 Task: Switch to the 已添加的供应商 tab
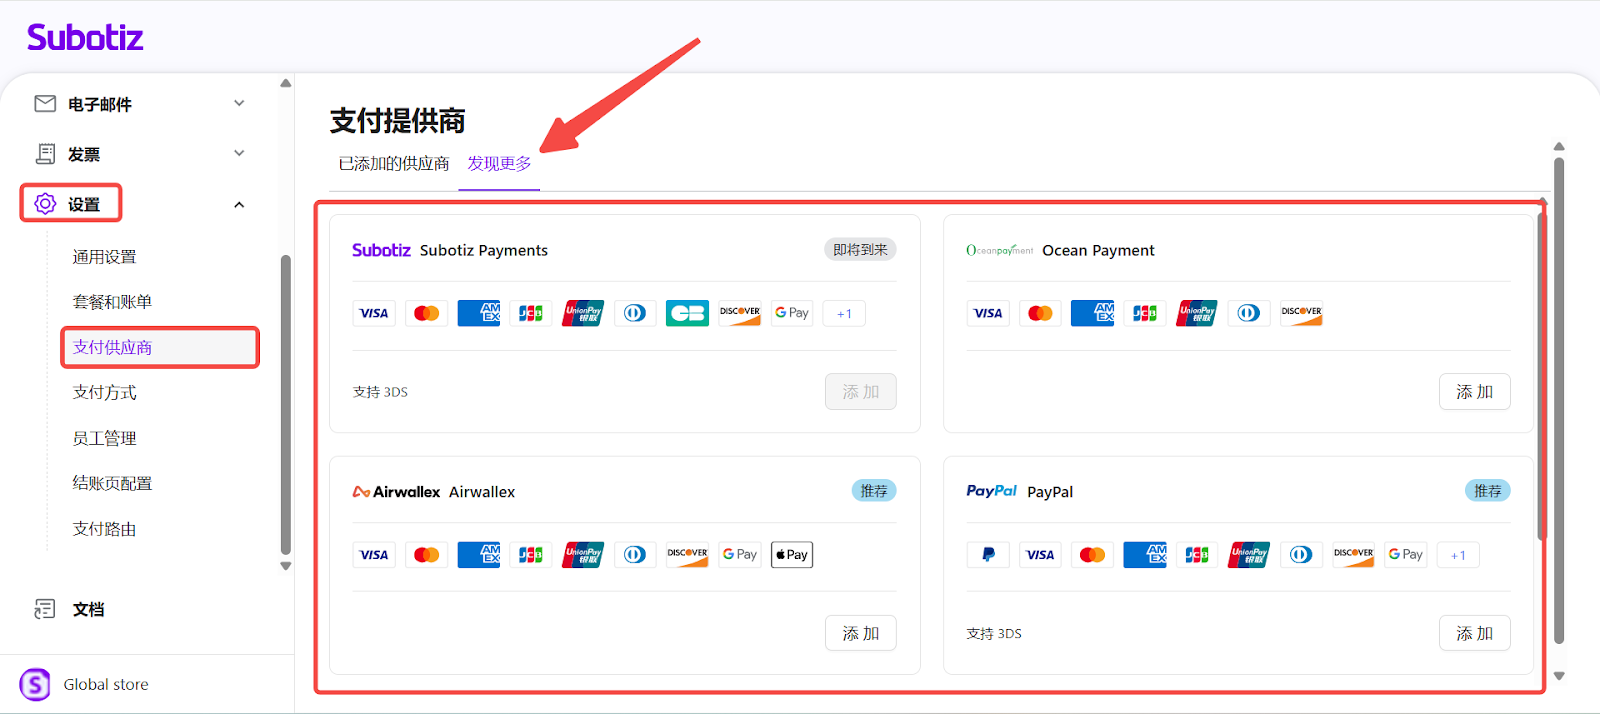click(394, 164)
